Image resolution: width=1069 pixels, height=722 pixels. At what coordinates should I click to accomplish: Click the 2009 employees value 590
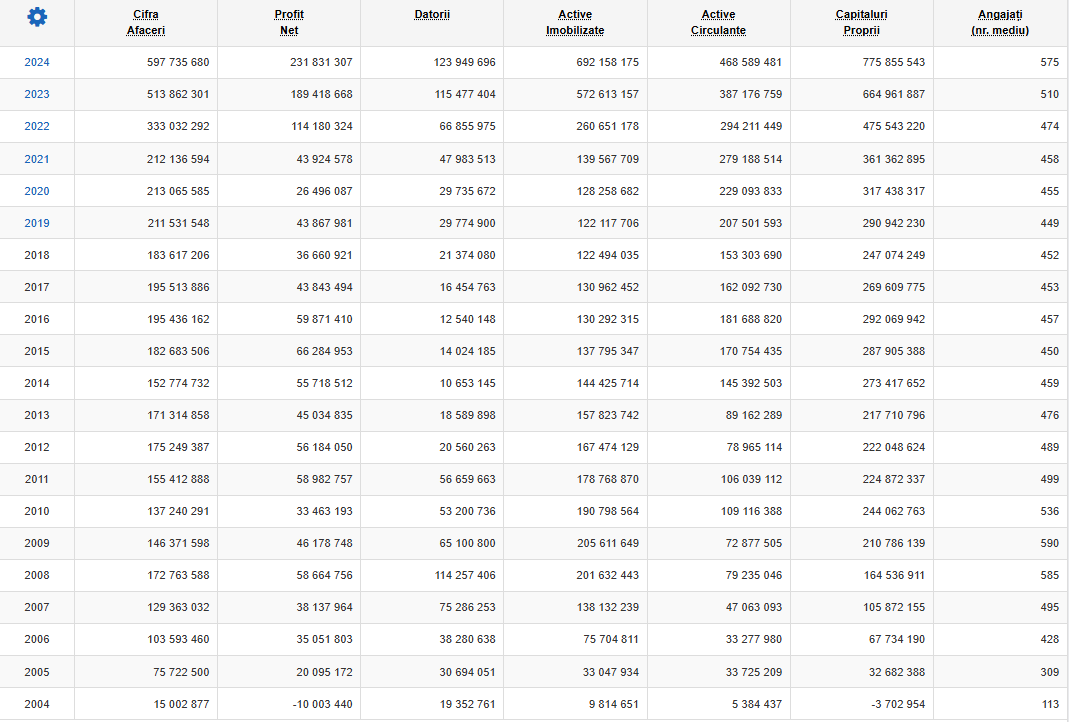click(1050, 543)
